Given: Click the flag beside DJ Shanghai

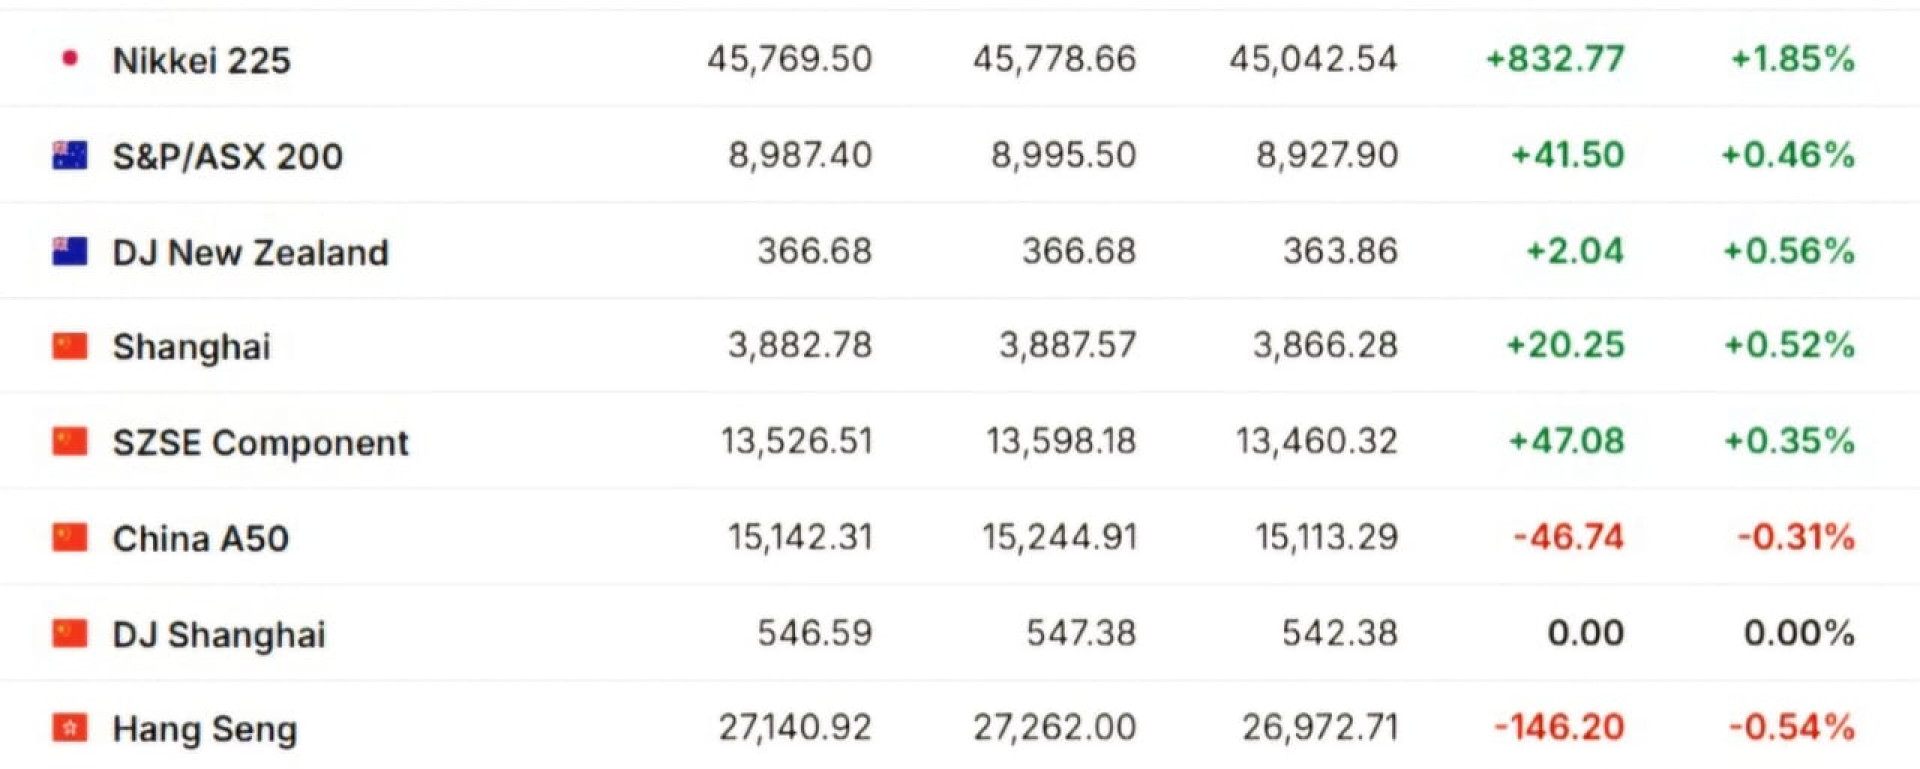Looking at the screenshot, I should click(x=70, y=633).
